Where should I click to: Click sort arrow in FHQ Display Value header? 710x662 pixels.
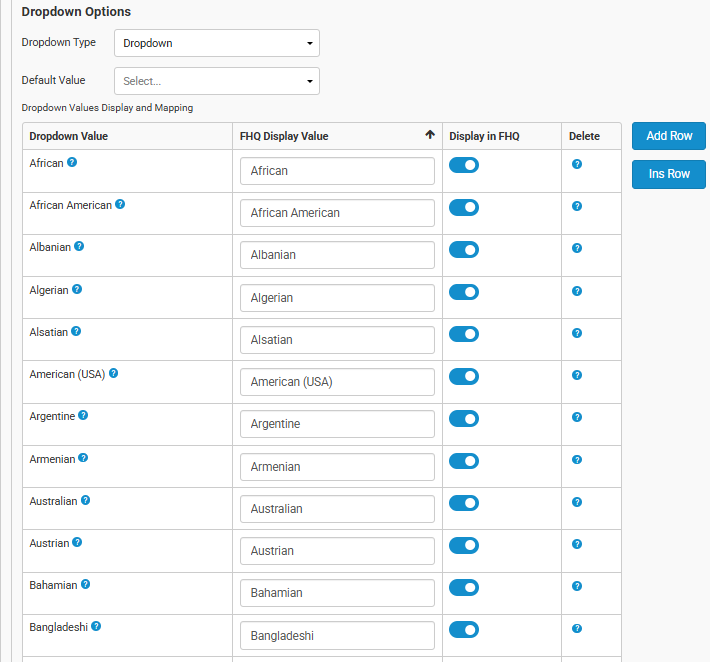pyautogui.click(x=430, y=136)
